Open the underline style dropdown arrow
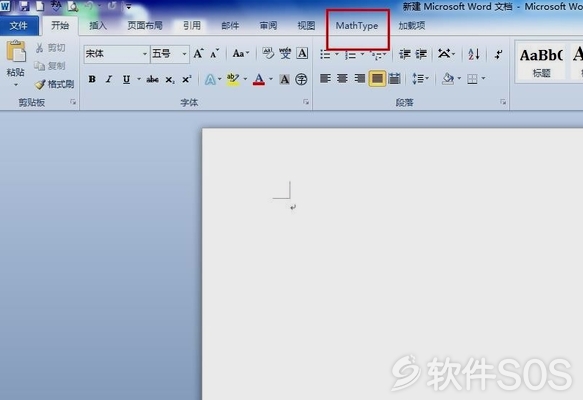The width and height of the screenshot is (583, 400). pos(139,79)
